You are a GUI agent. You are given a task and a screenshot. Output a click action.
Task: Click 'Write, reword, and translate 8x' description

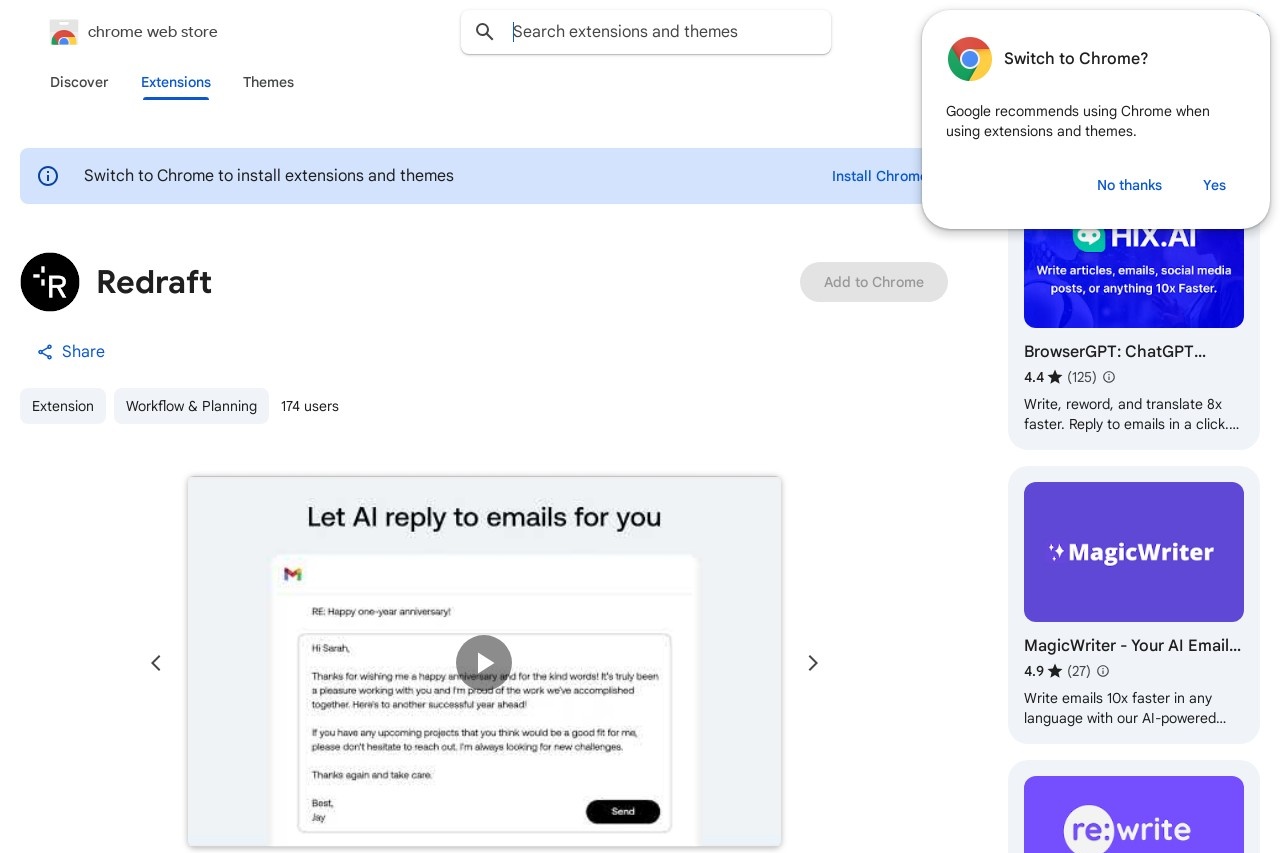pyautogui.click(x=1132, y=414)
